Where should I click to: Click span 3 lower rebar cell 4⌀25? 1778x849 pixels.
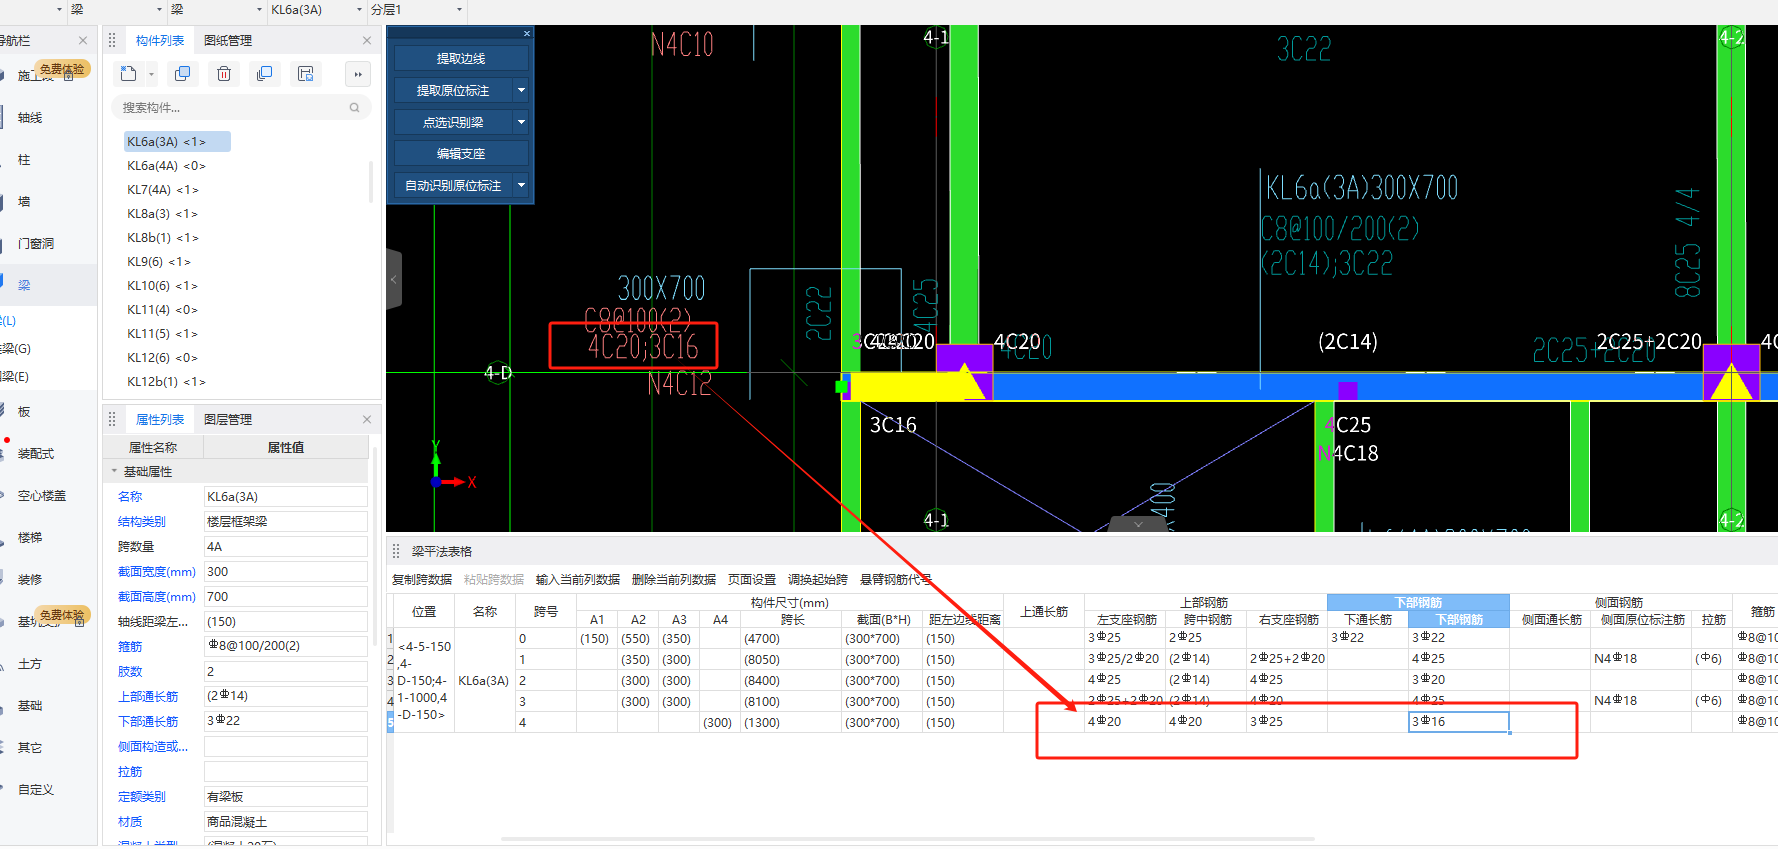point(1459,701)
